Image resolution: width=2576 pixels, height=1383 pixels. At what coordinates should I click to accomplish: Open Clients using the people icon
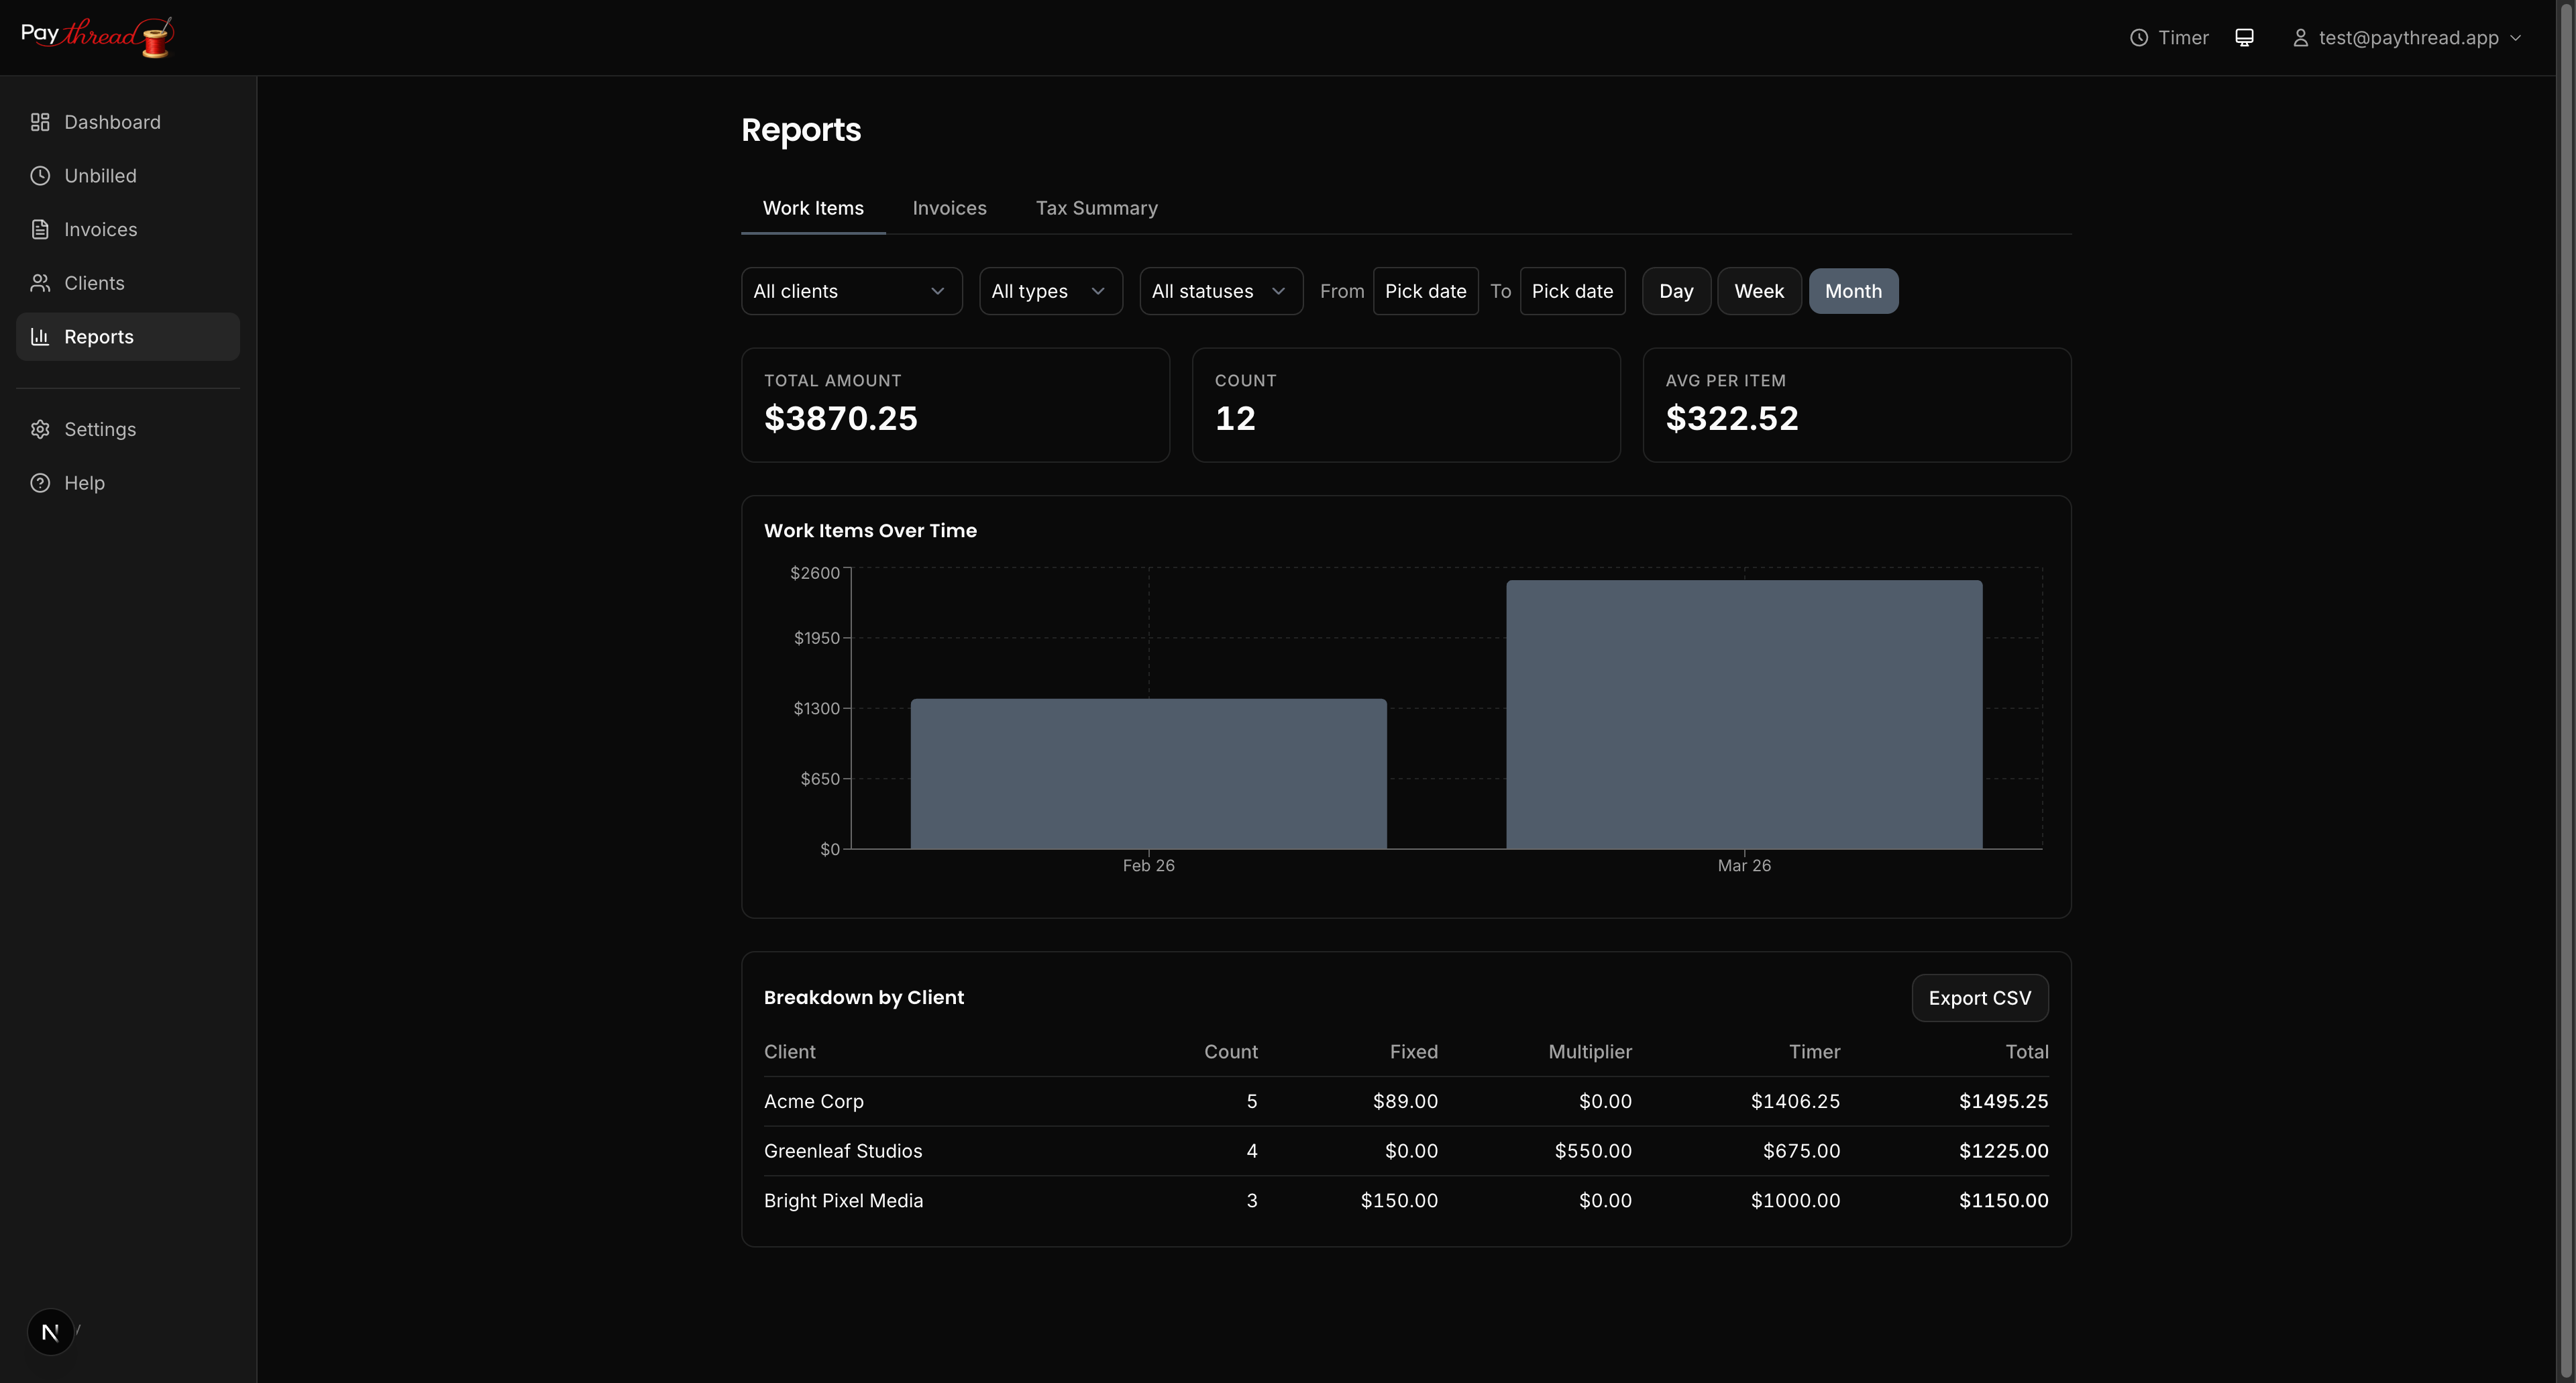coord(39,283)
